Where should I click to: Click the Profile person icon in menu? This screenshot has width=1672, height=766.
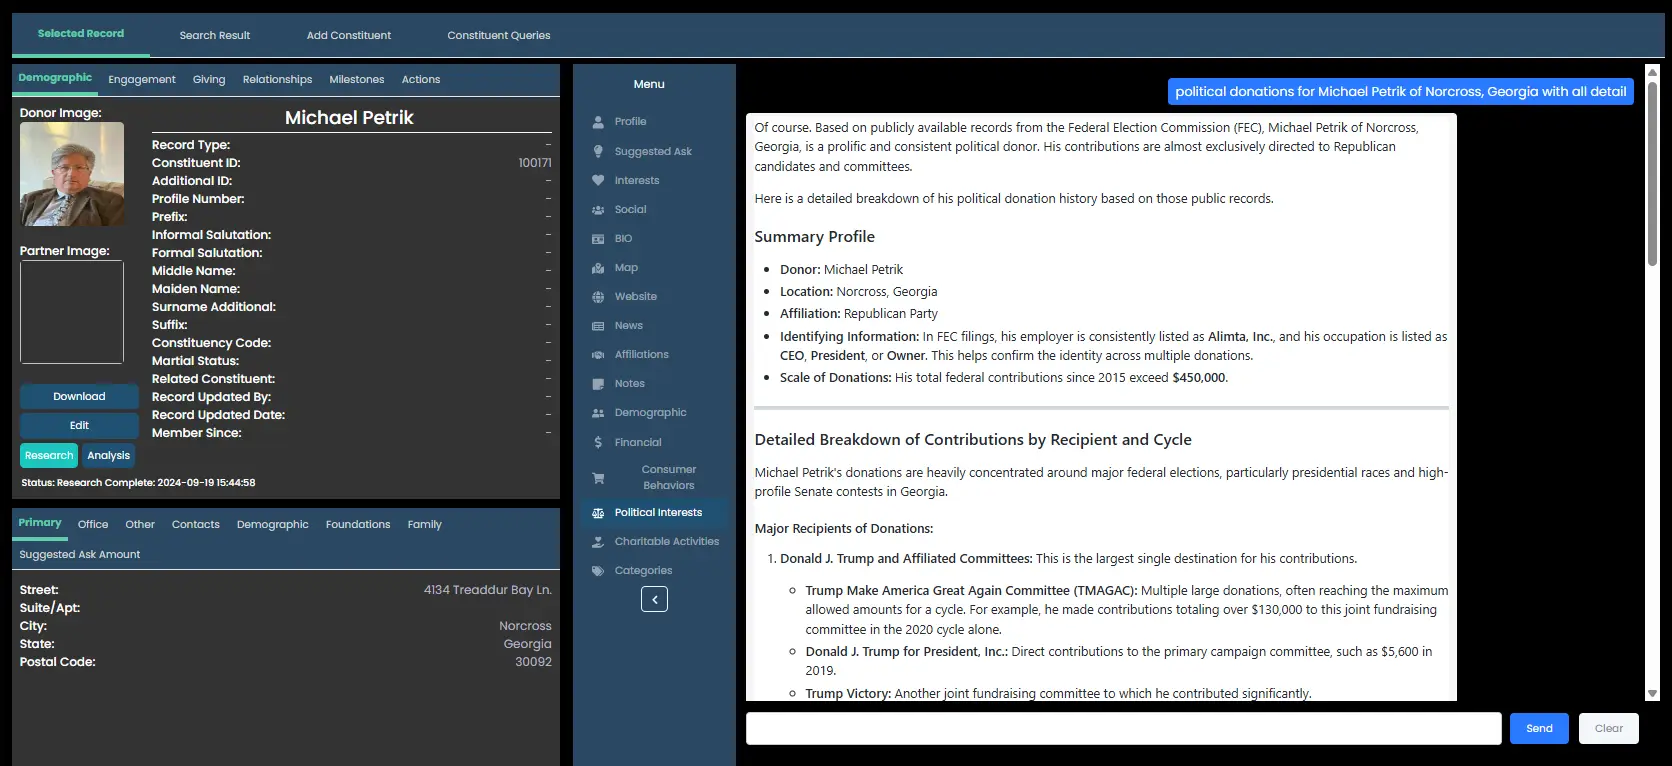(598, 122)
